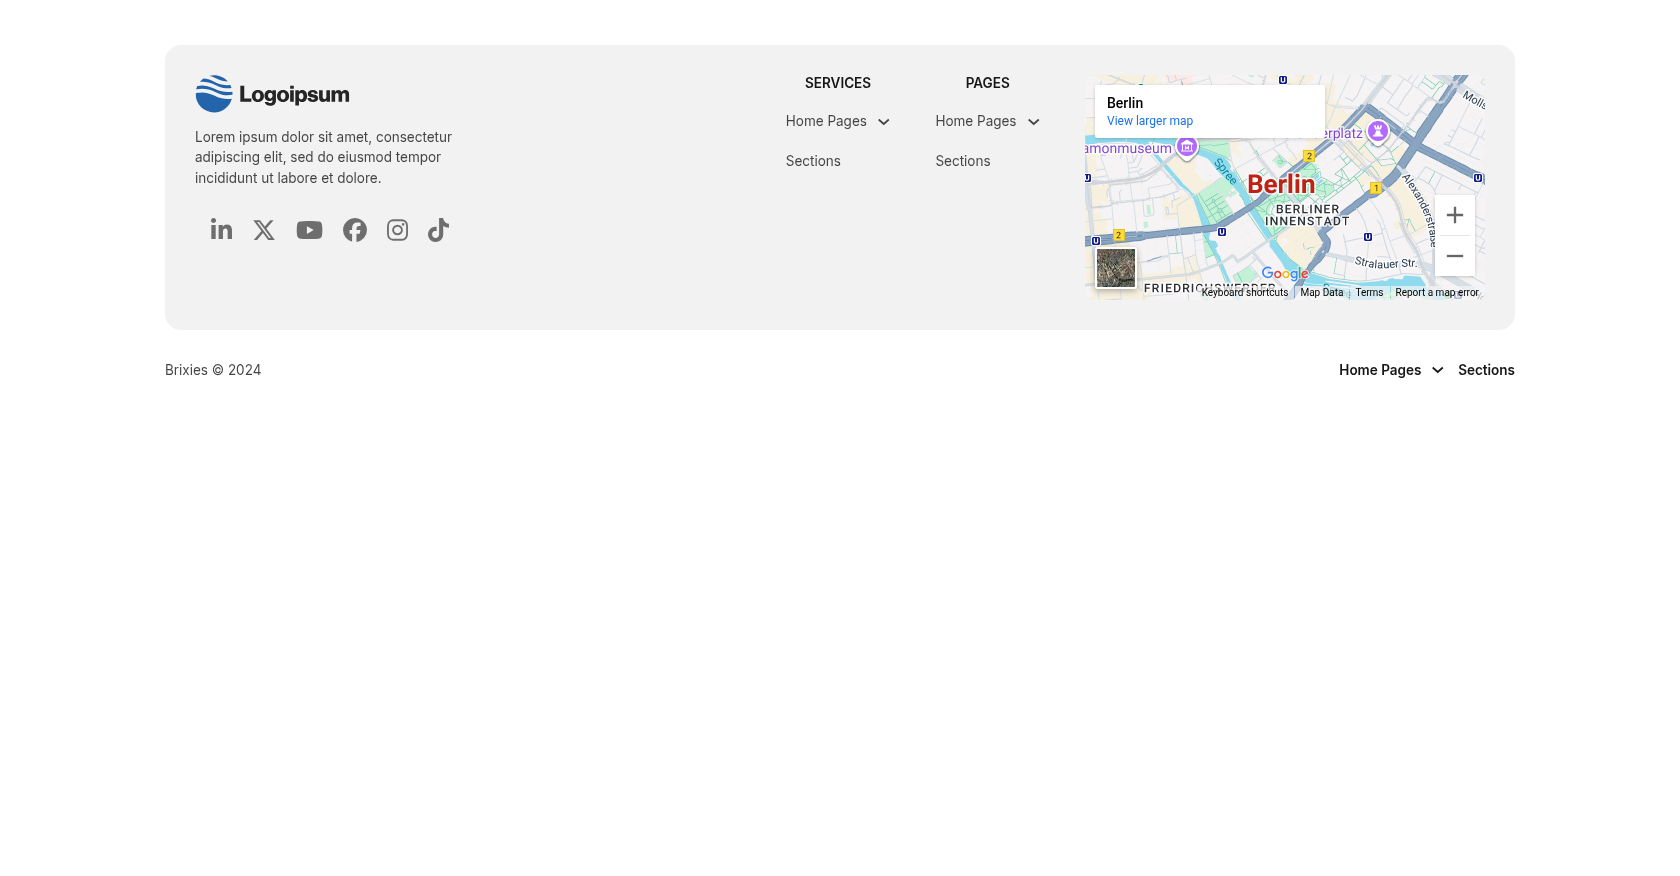The height and width of the screenshot is (876, 1680).
Task: Click the Logoipsum logo
Action: 272,94
